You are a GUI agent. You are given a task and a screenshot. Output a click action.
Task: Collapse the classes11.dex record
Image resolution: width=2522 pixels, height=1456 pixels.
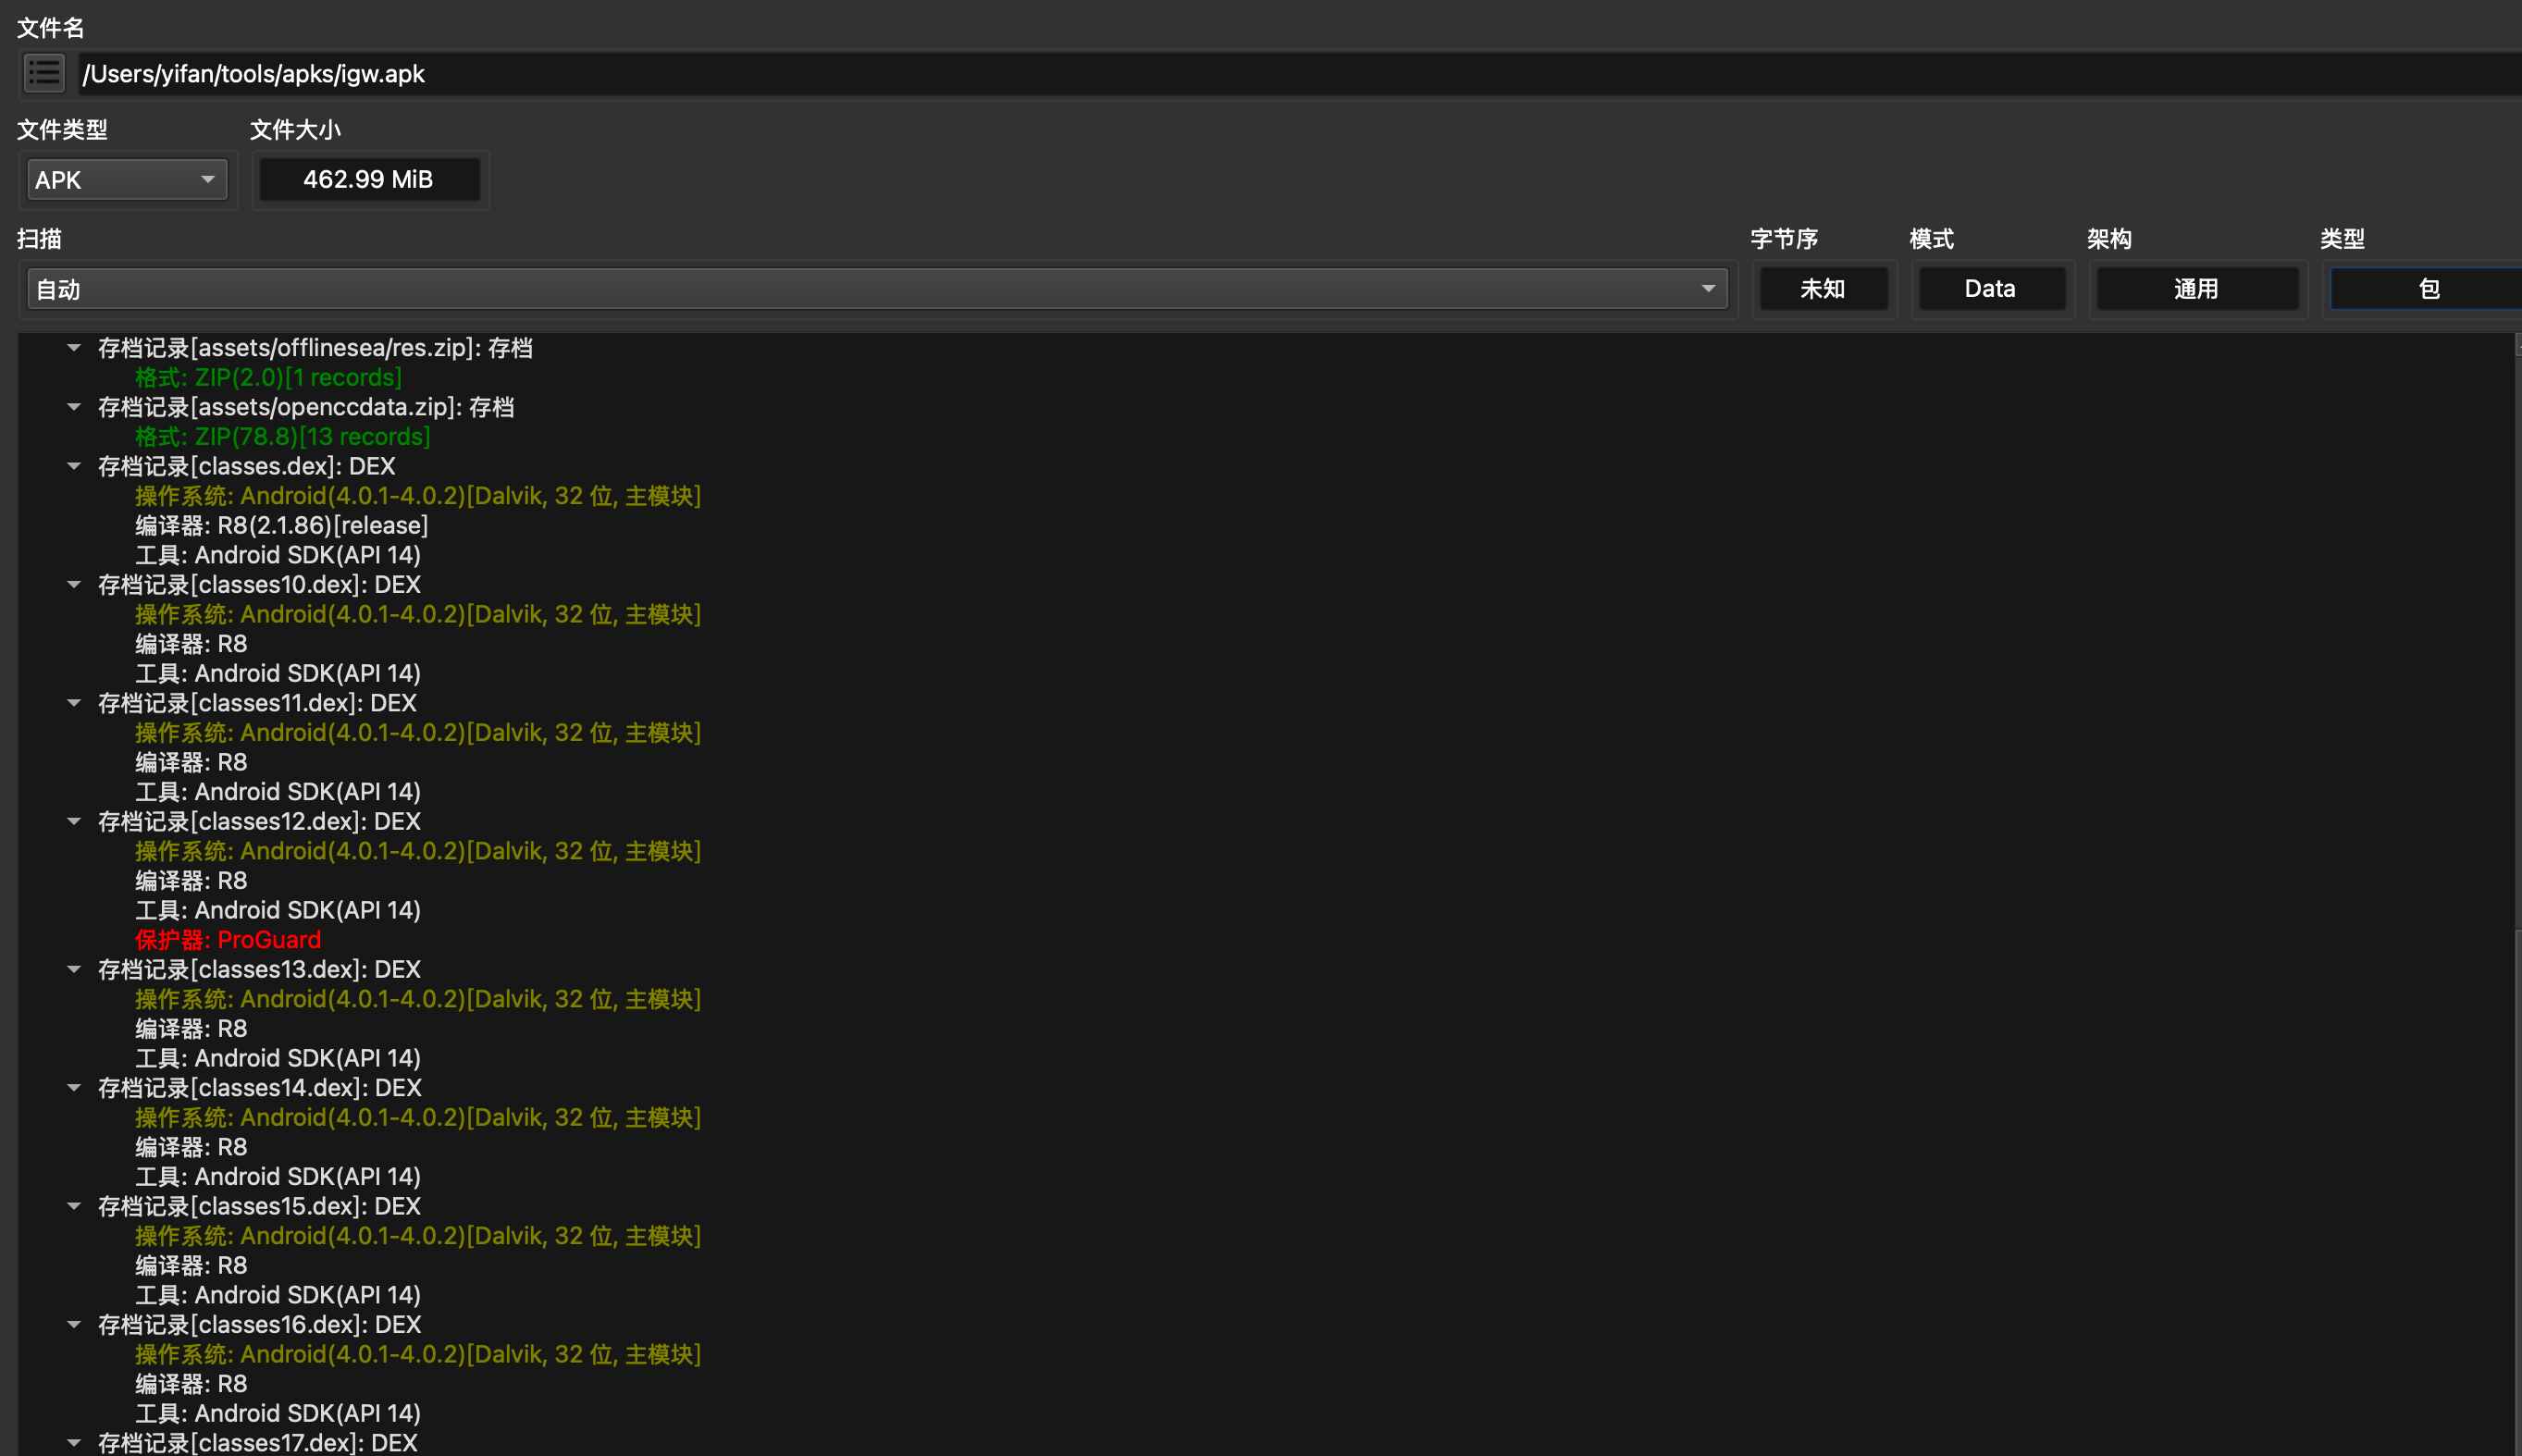[x=73, y=703]
